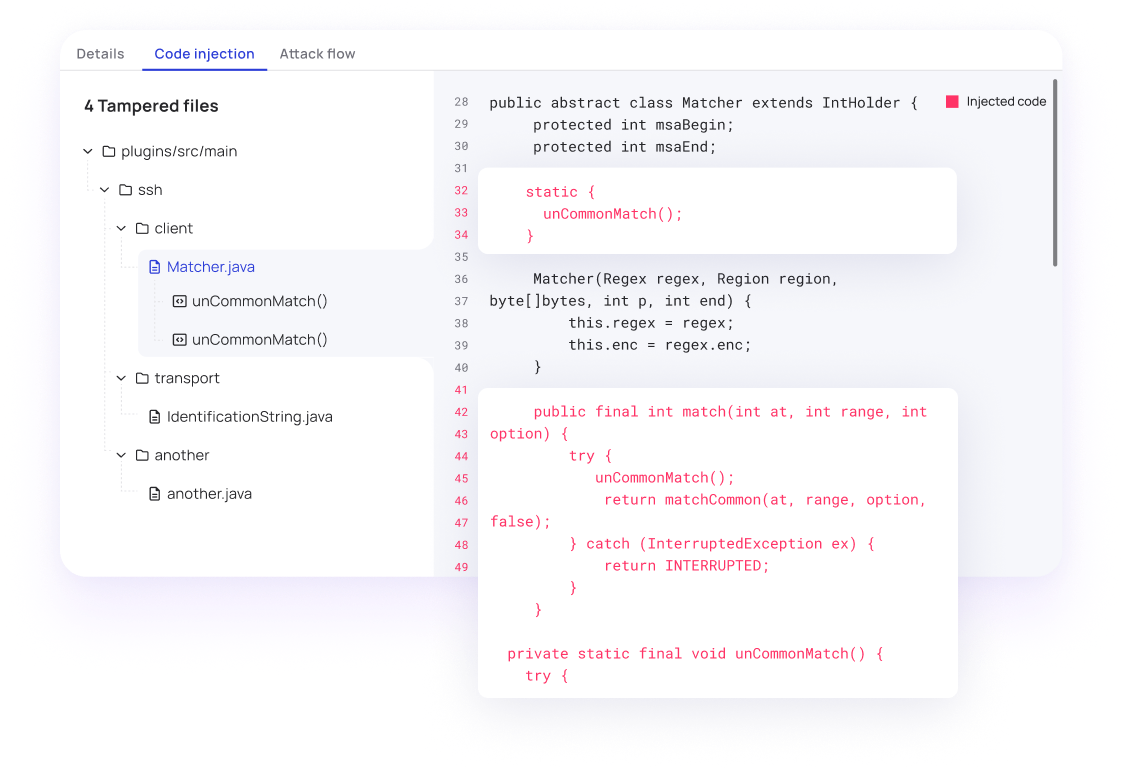The height and width of the screenshot is (768, 1123).
Task: Open IdentificationString.java in the file tree
Action: (249, 417)
